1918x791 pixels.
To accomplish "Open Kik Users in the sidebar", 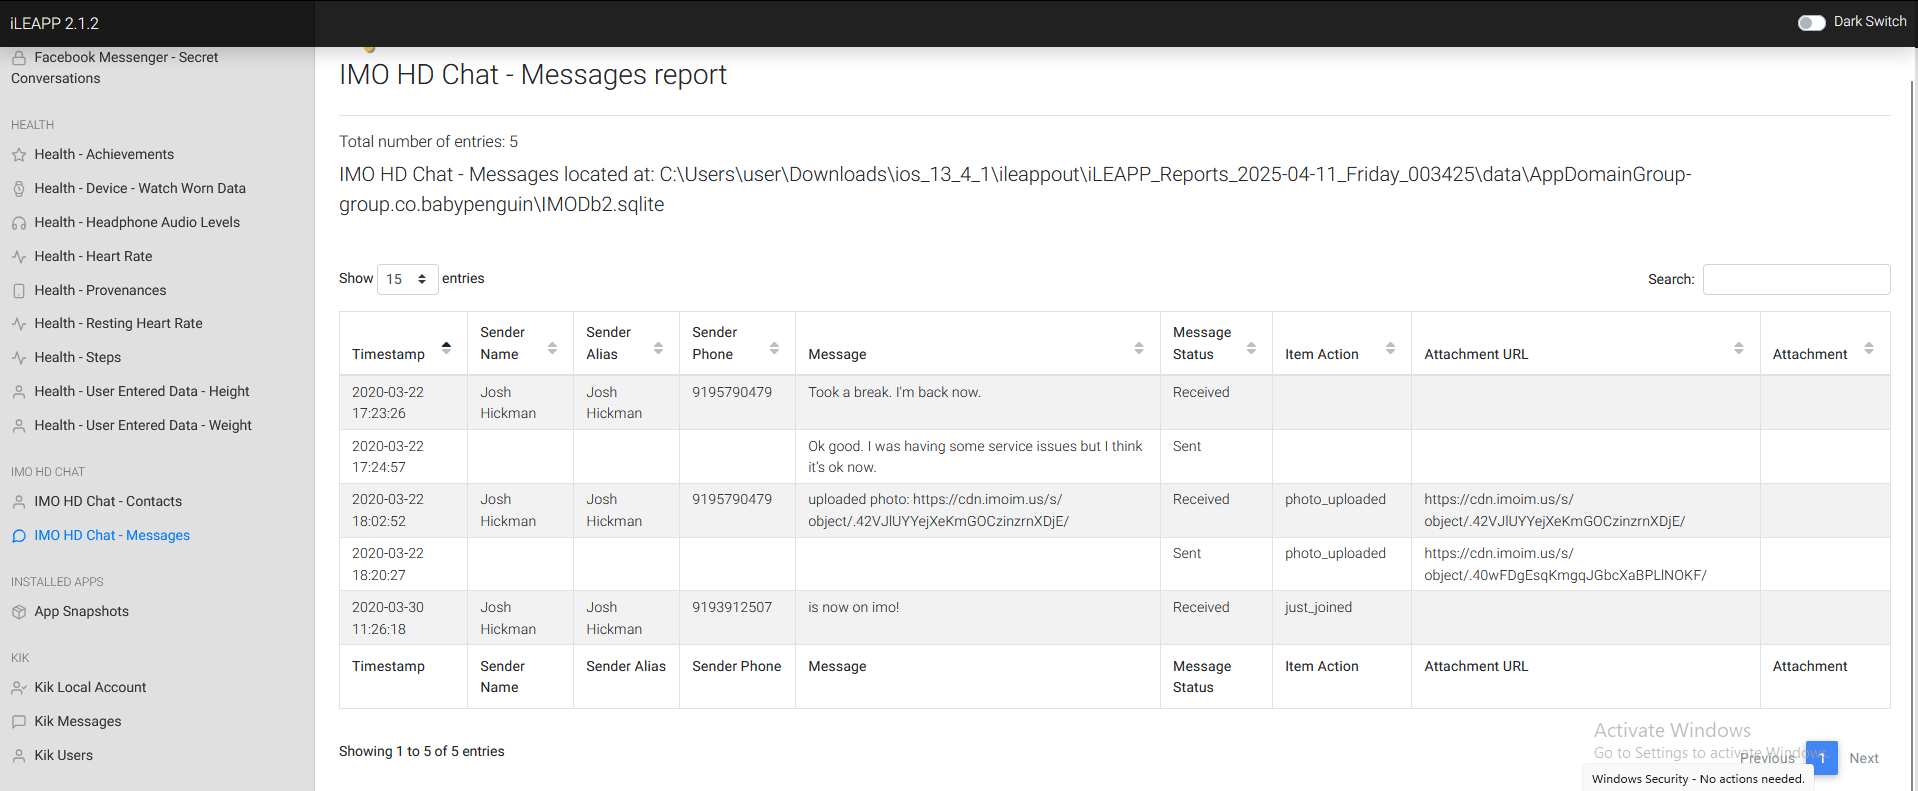I will (63, 756).
